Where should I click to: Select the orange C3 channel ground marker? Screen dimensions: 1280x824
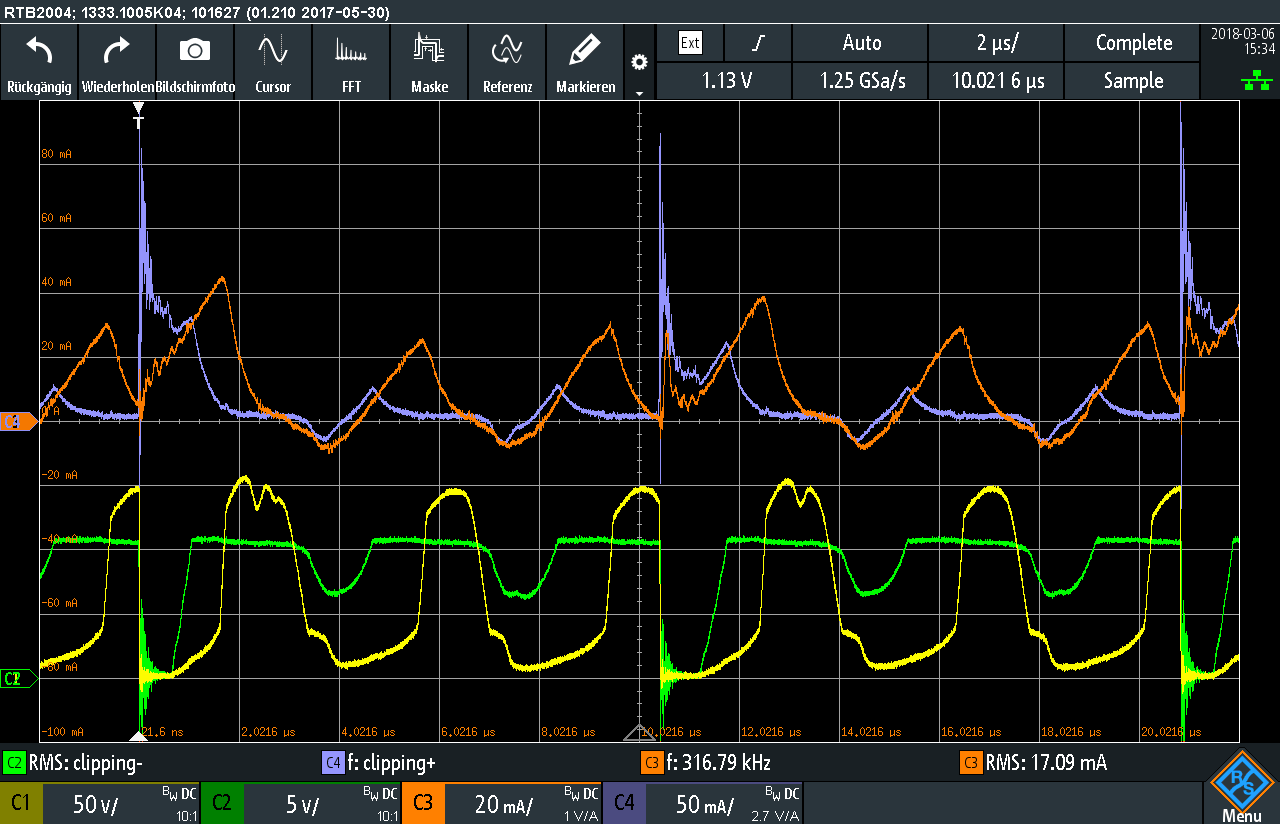tap(18, 422)
